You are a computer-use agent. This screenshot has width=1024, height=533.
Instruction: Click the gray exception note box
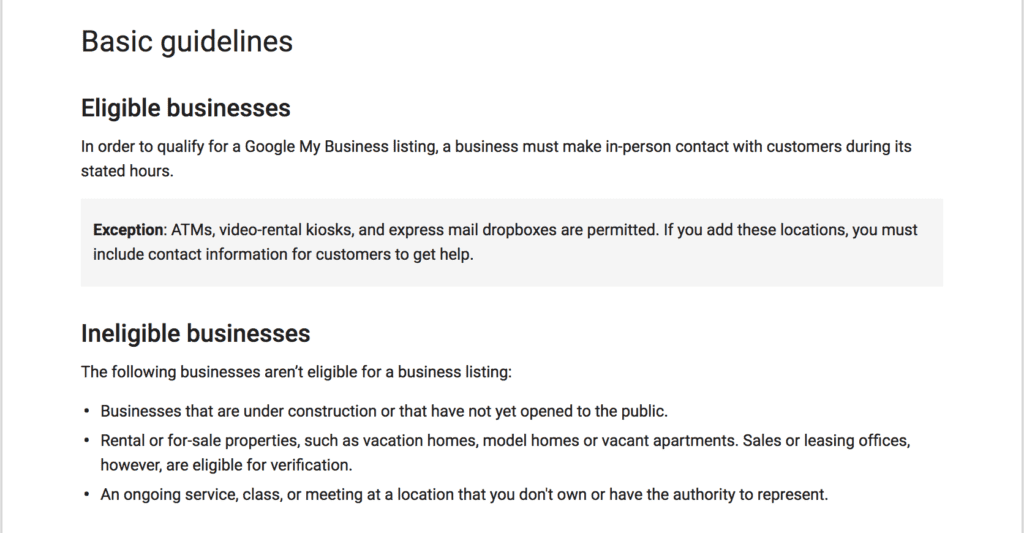[512, 242]
